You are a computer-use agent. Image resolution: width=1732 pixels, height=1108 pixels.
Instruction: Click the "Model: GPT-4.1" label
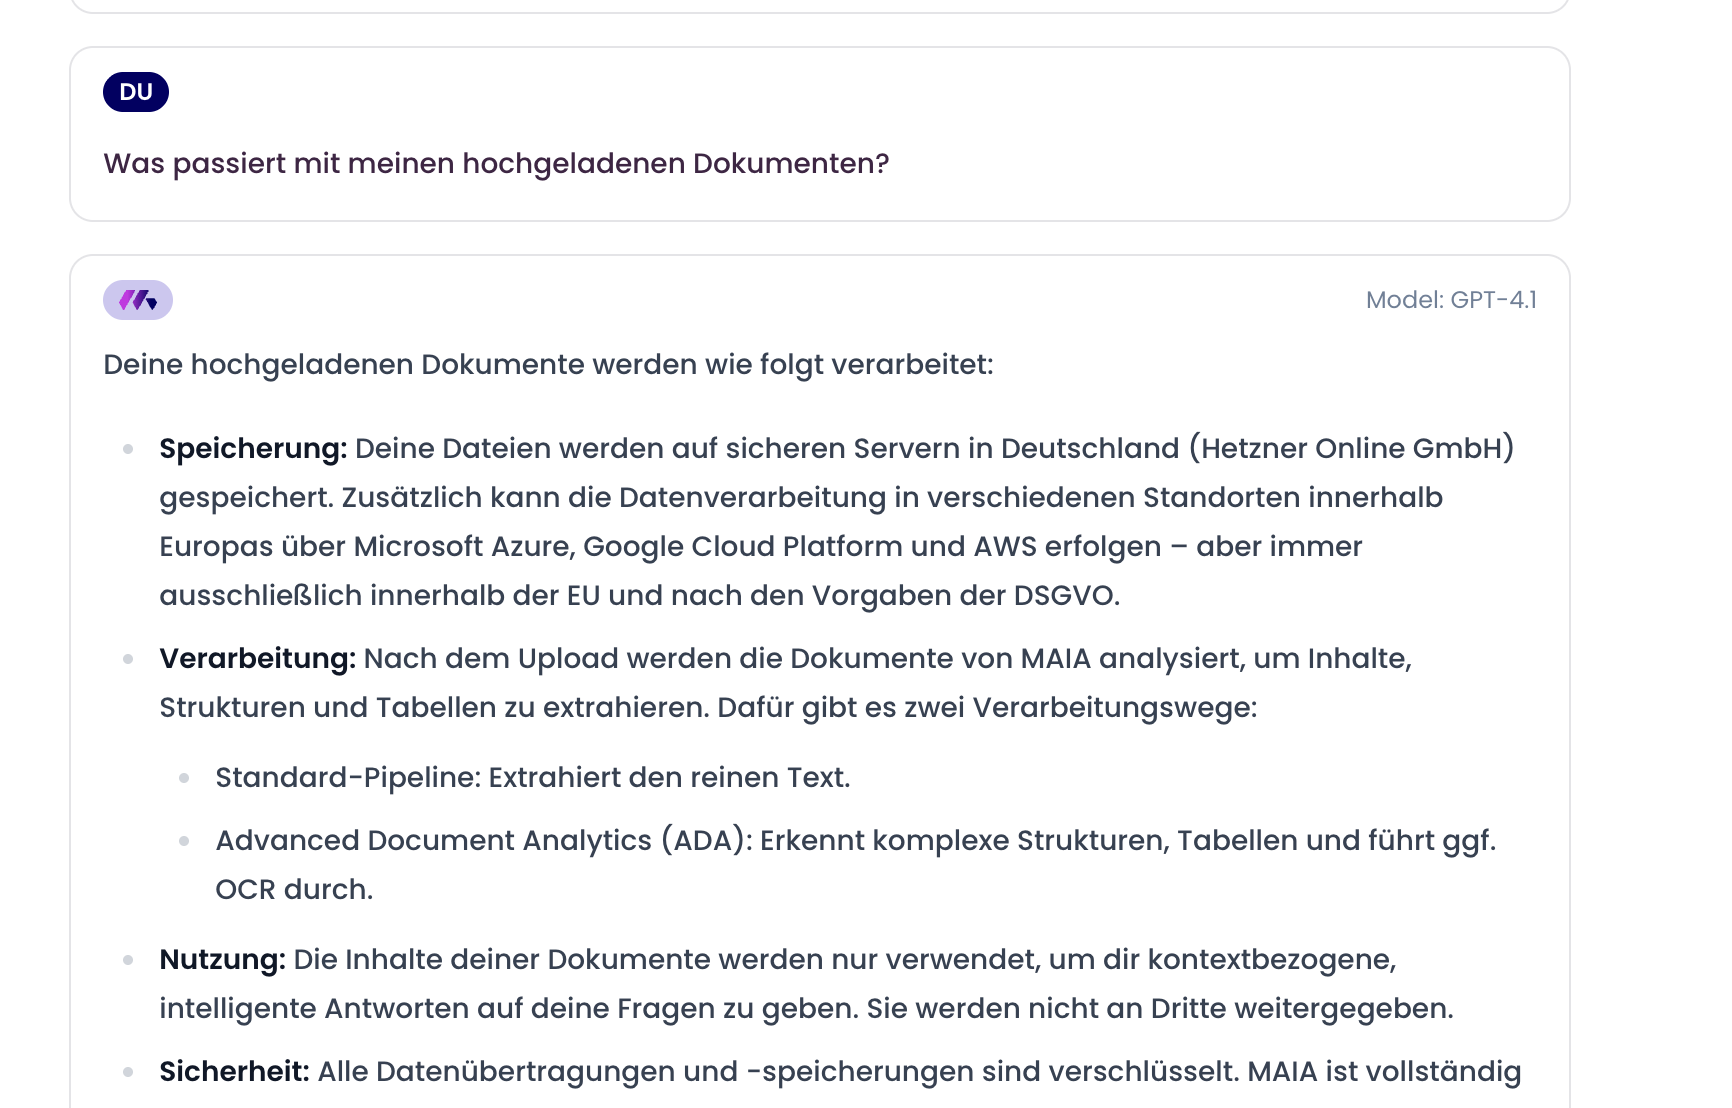click(1451, 300)
